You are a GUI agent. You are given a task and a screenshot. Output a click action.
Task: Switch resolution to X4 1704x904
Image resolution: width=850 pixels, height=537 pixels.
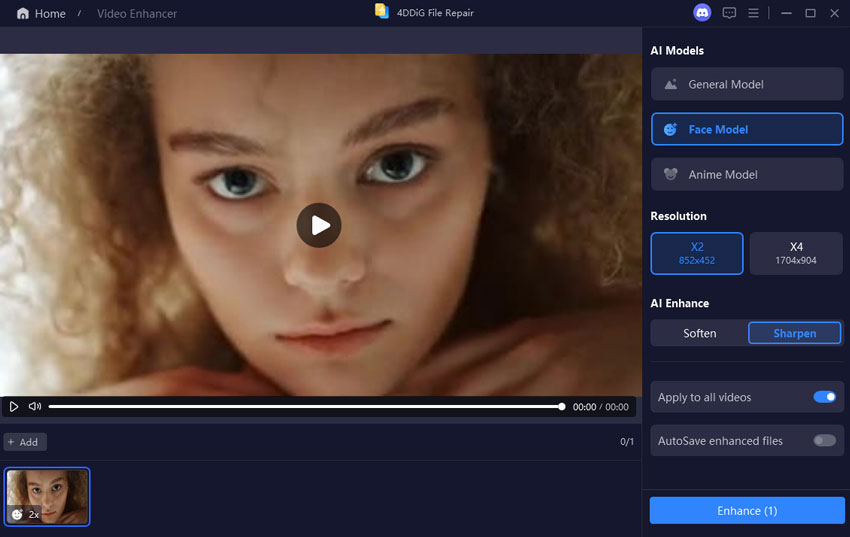796,253
